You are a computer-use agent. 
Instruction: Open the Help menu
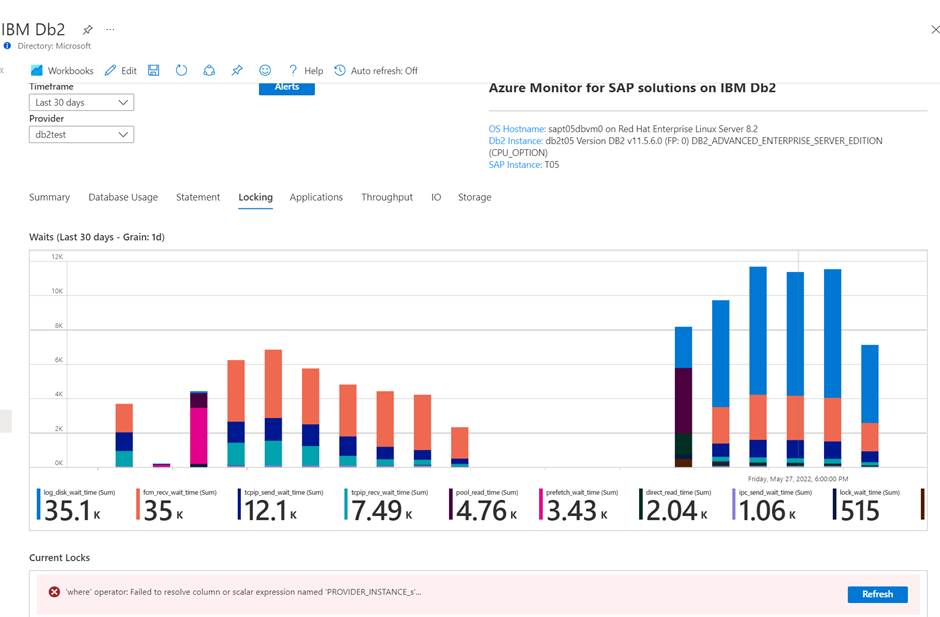(306, 71)
